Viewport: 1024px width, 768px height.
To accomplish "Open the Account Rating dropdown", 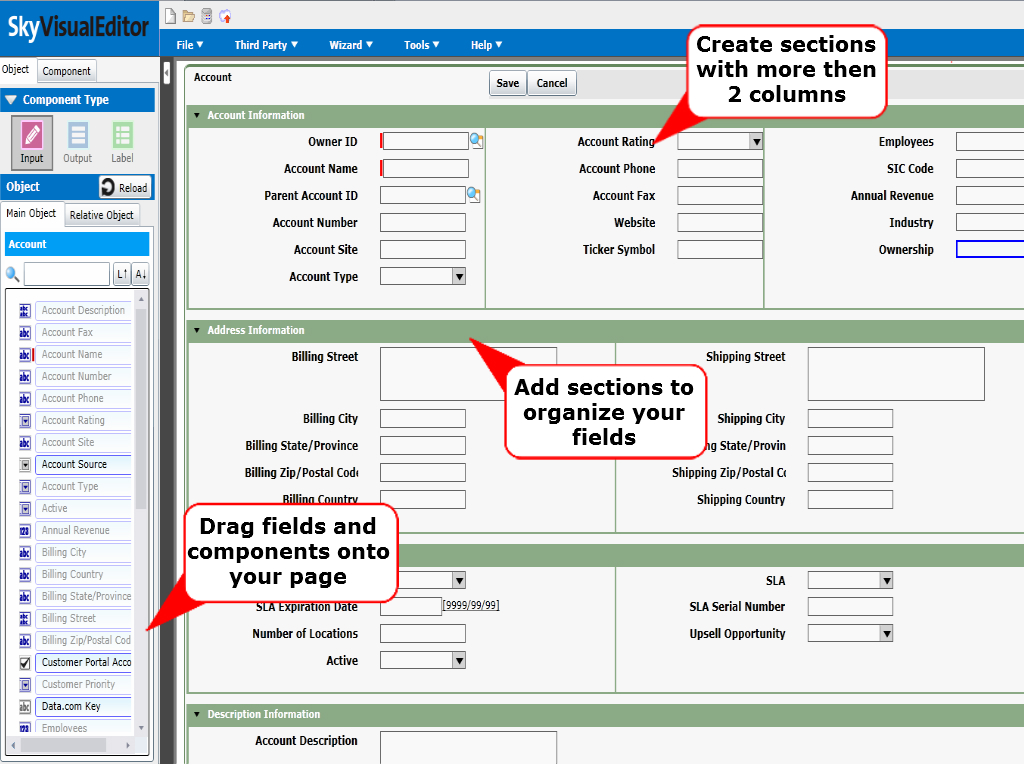I will [x=756, y=141].
